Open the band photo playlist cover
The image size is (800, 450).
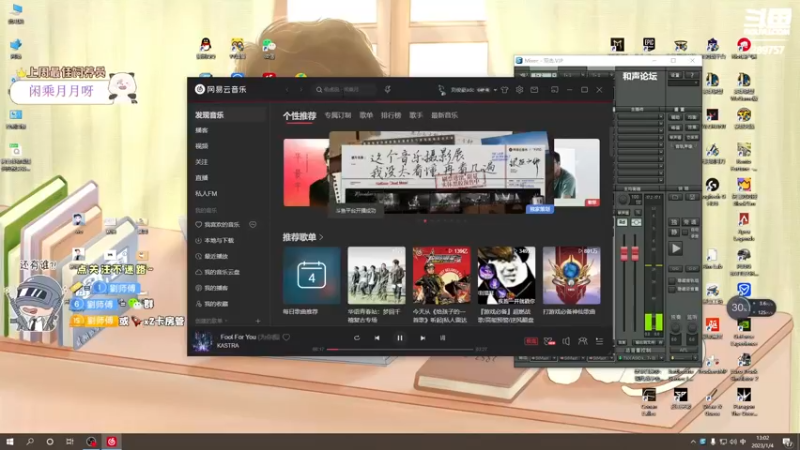(377, 276)
